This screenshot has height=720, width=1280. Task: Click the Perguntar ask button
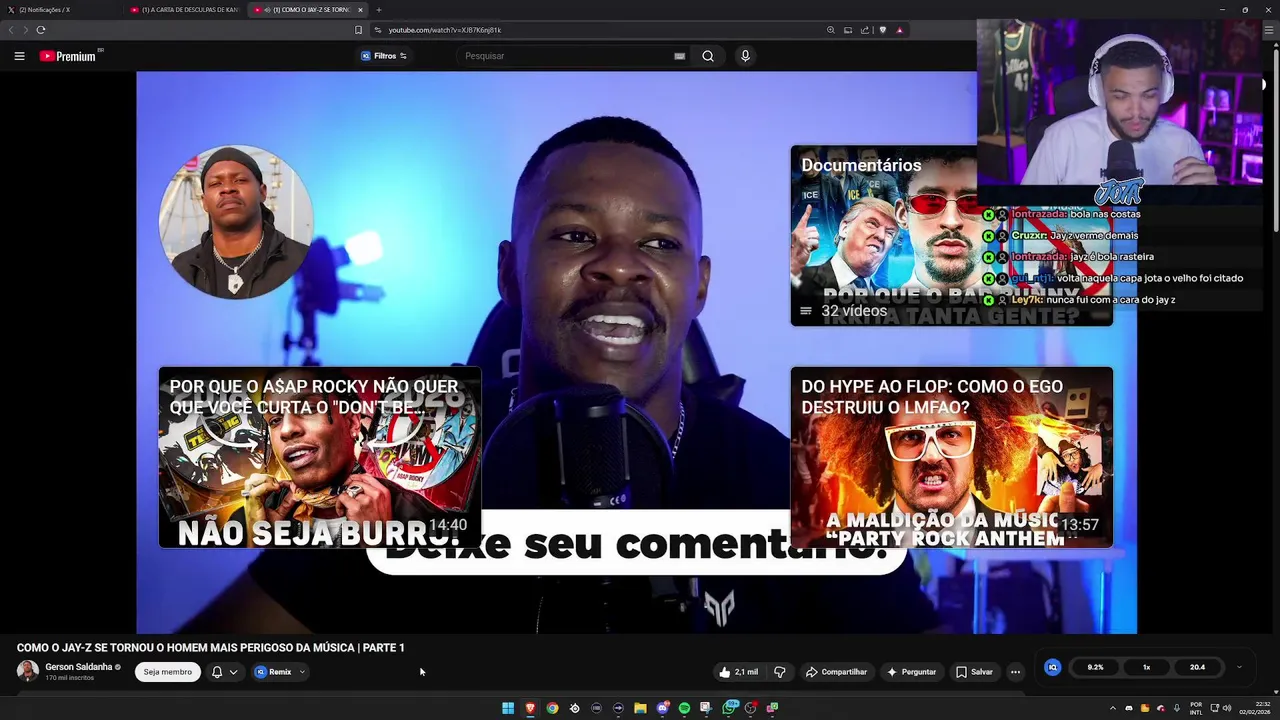click(x=911, y=672)
